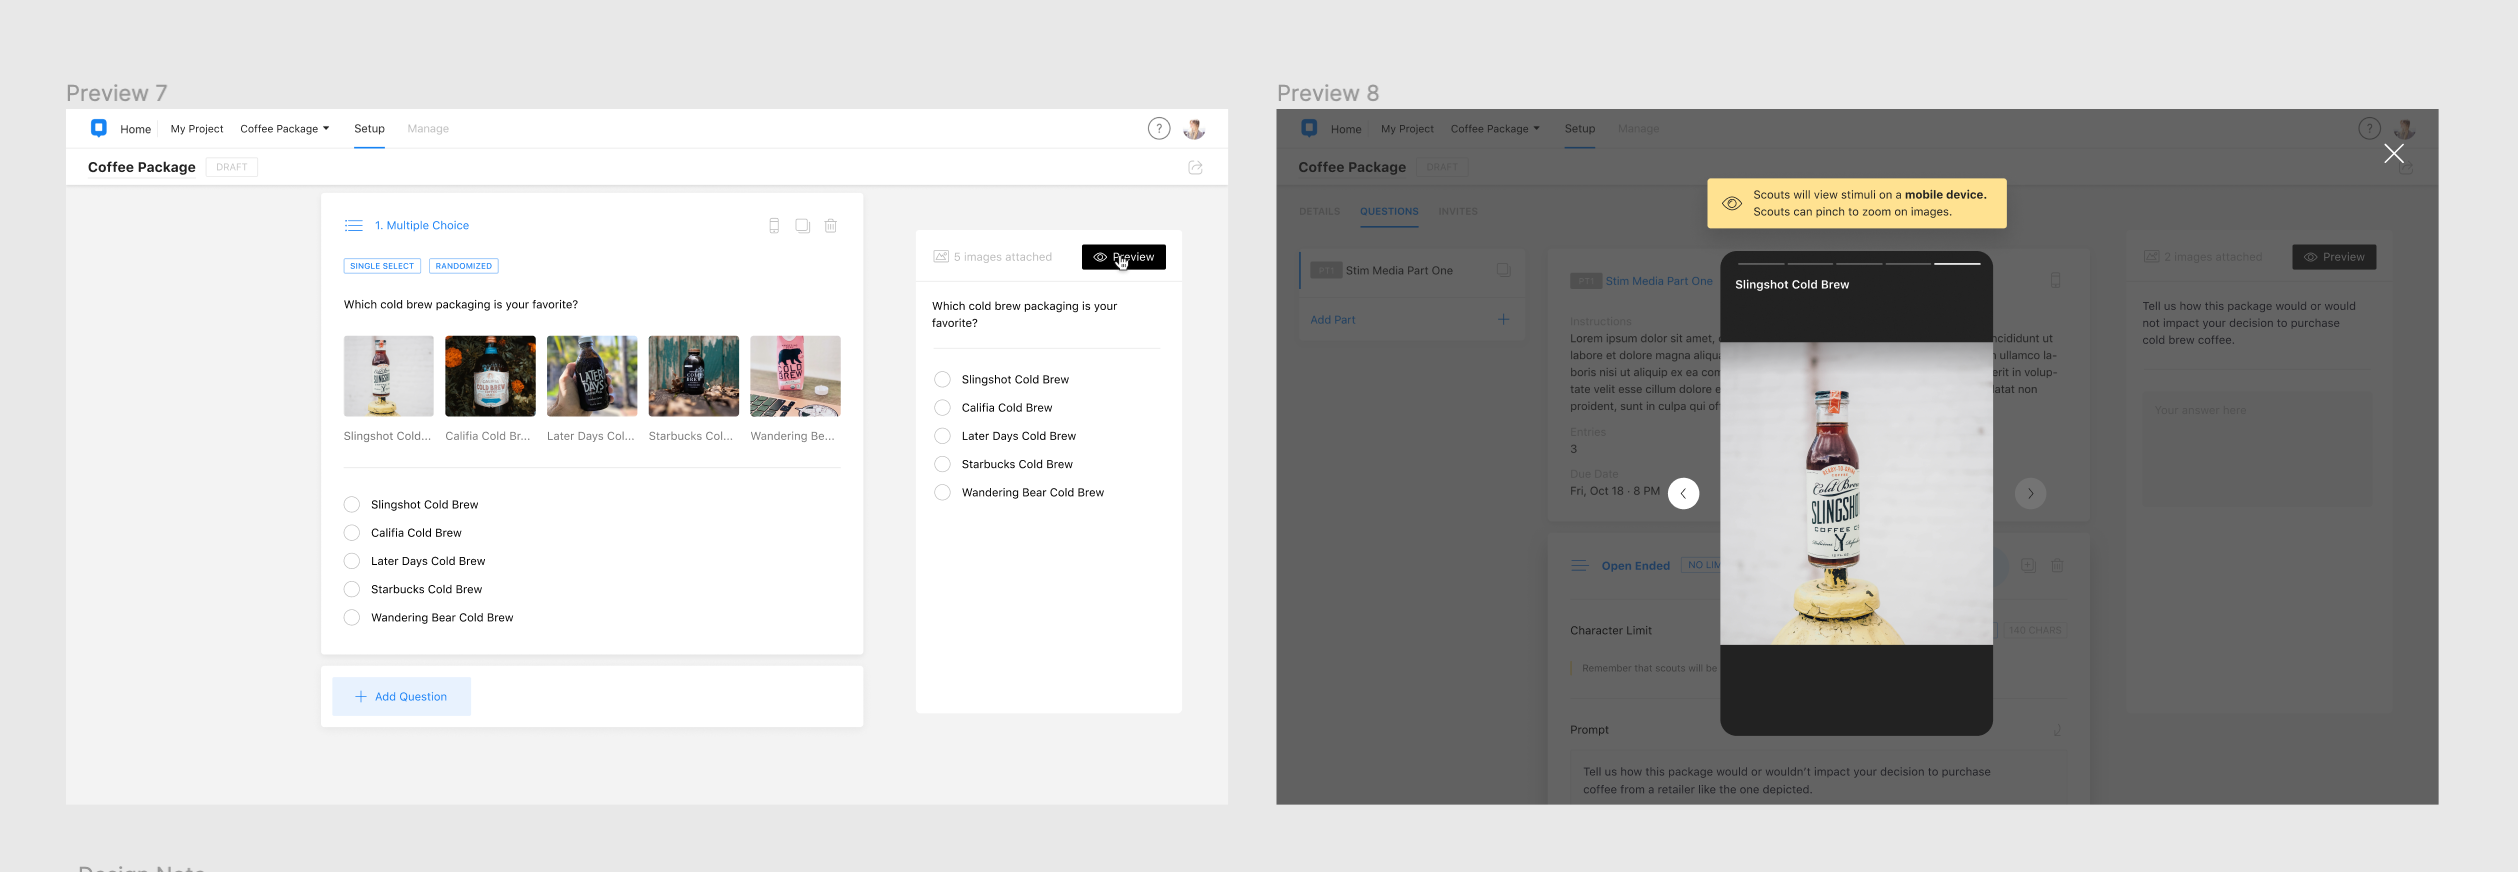Open Home in Preview 7 navigation
This screenshot has height=872, width=2518.
click(135, 129)
